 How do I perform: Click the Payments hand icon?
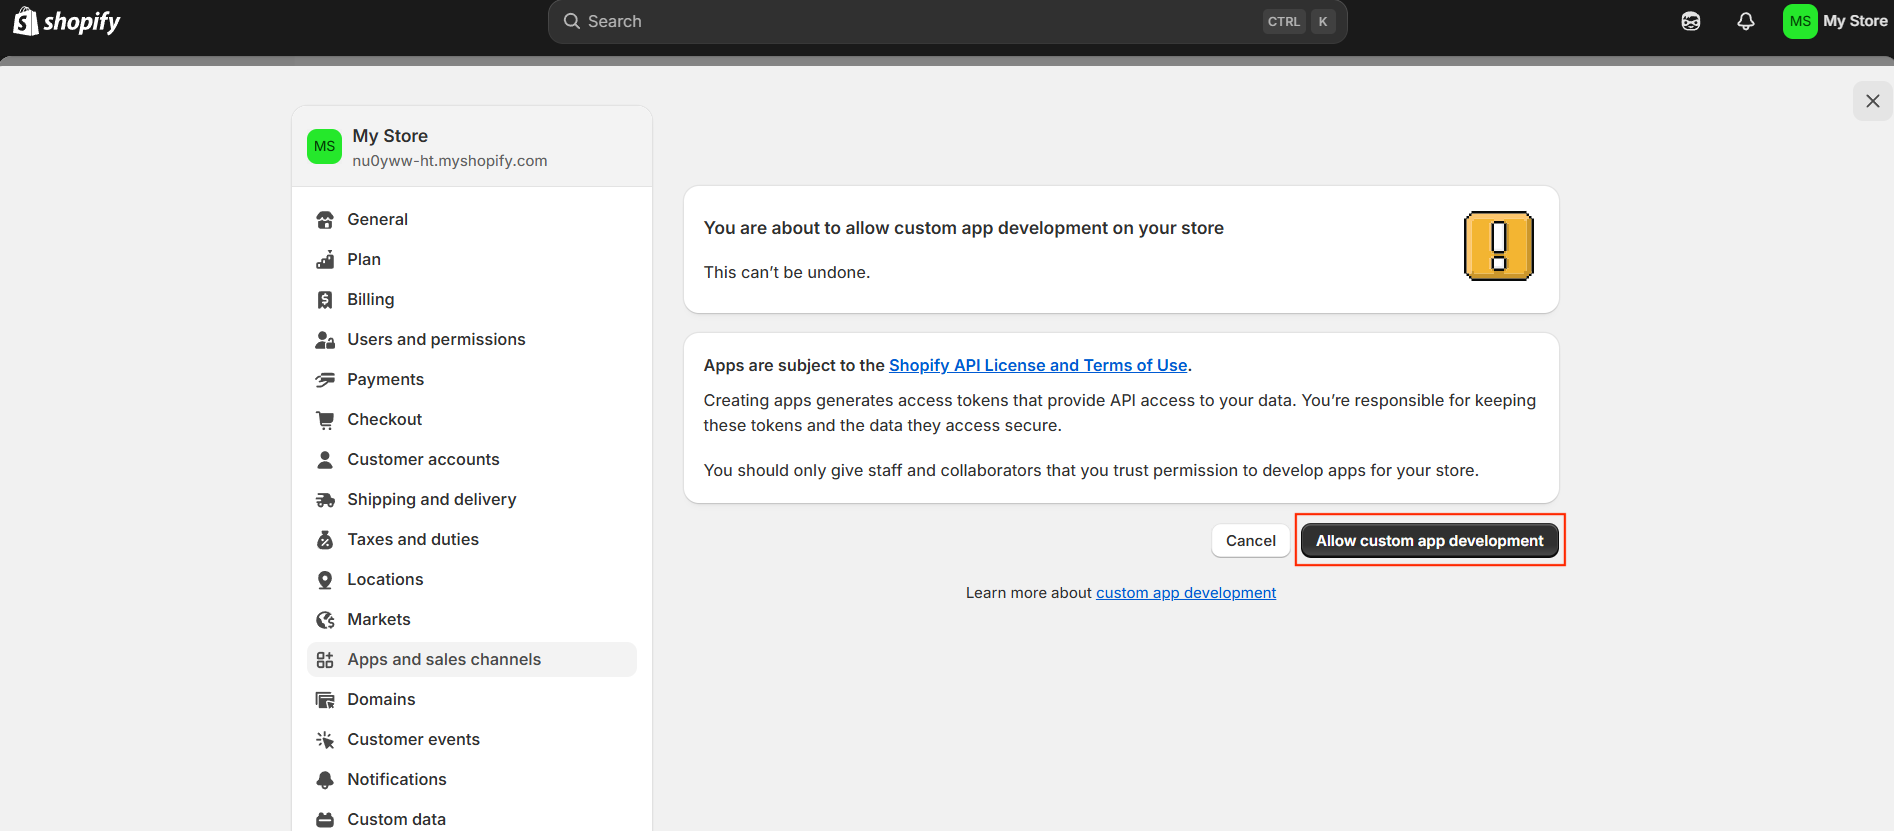coord(325,380)
